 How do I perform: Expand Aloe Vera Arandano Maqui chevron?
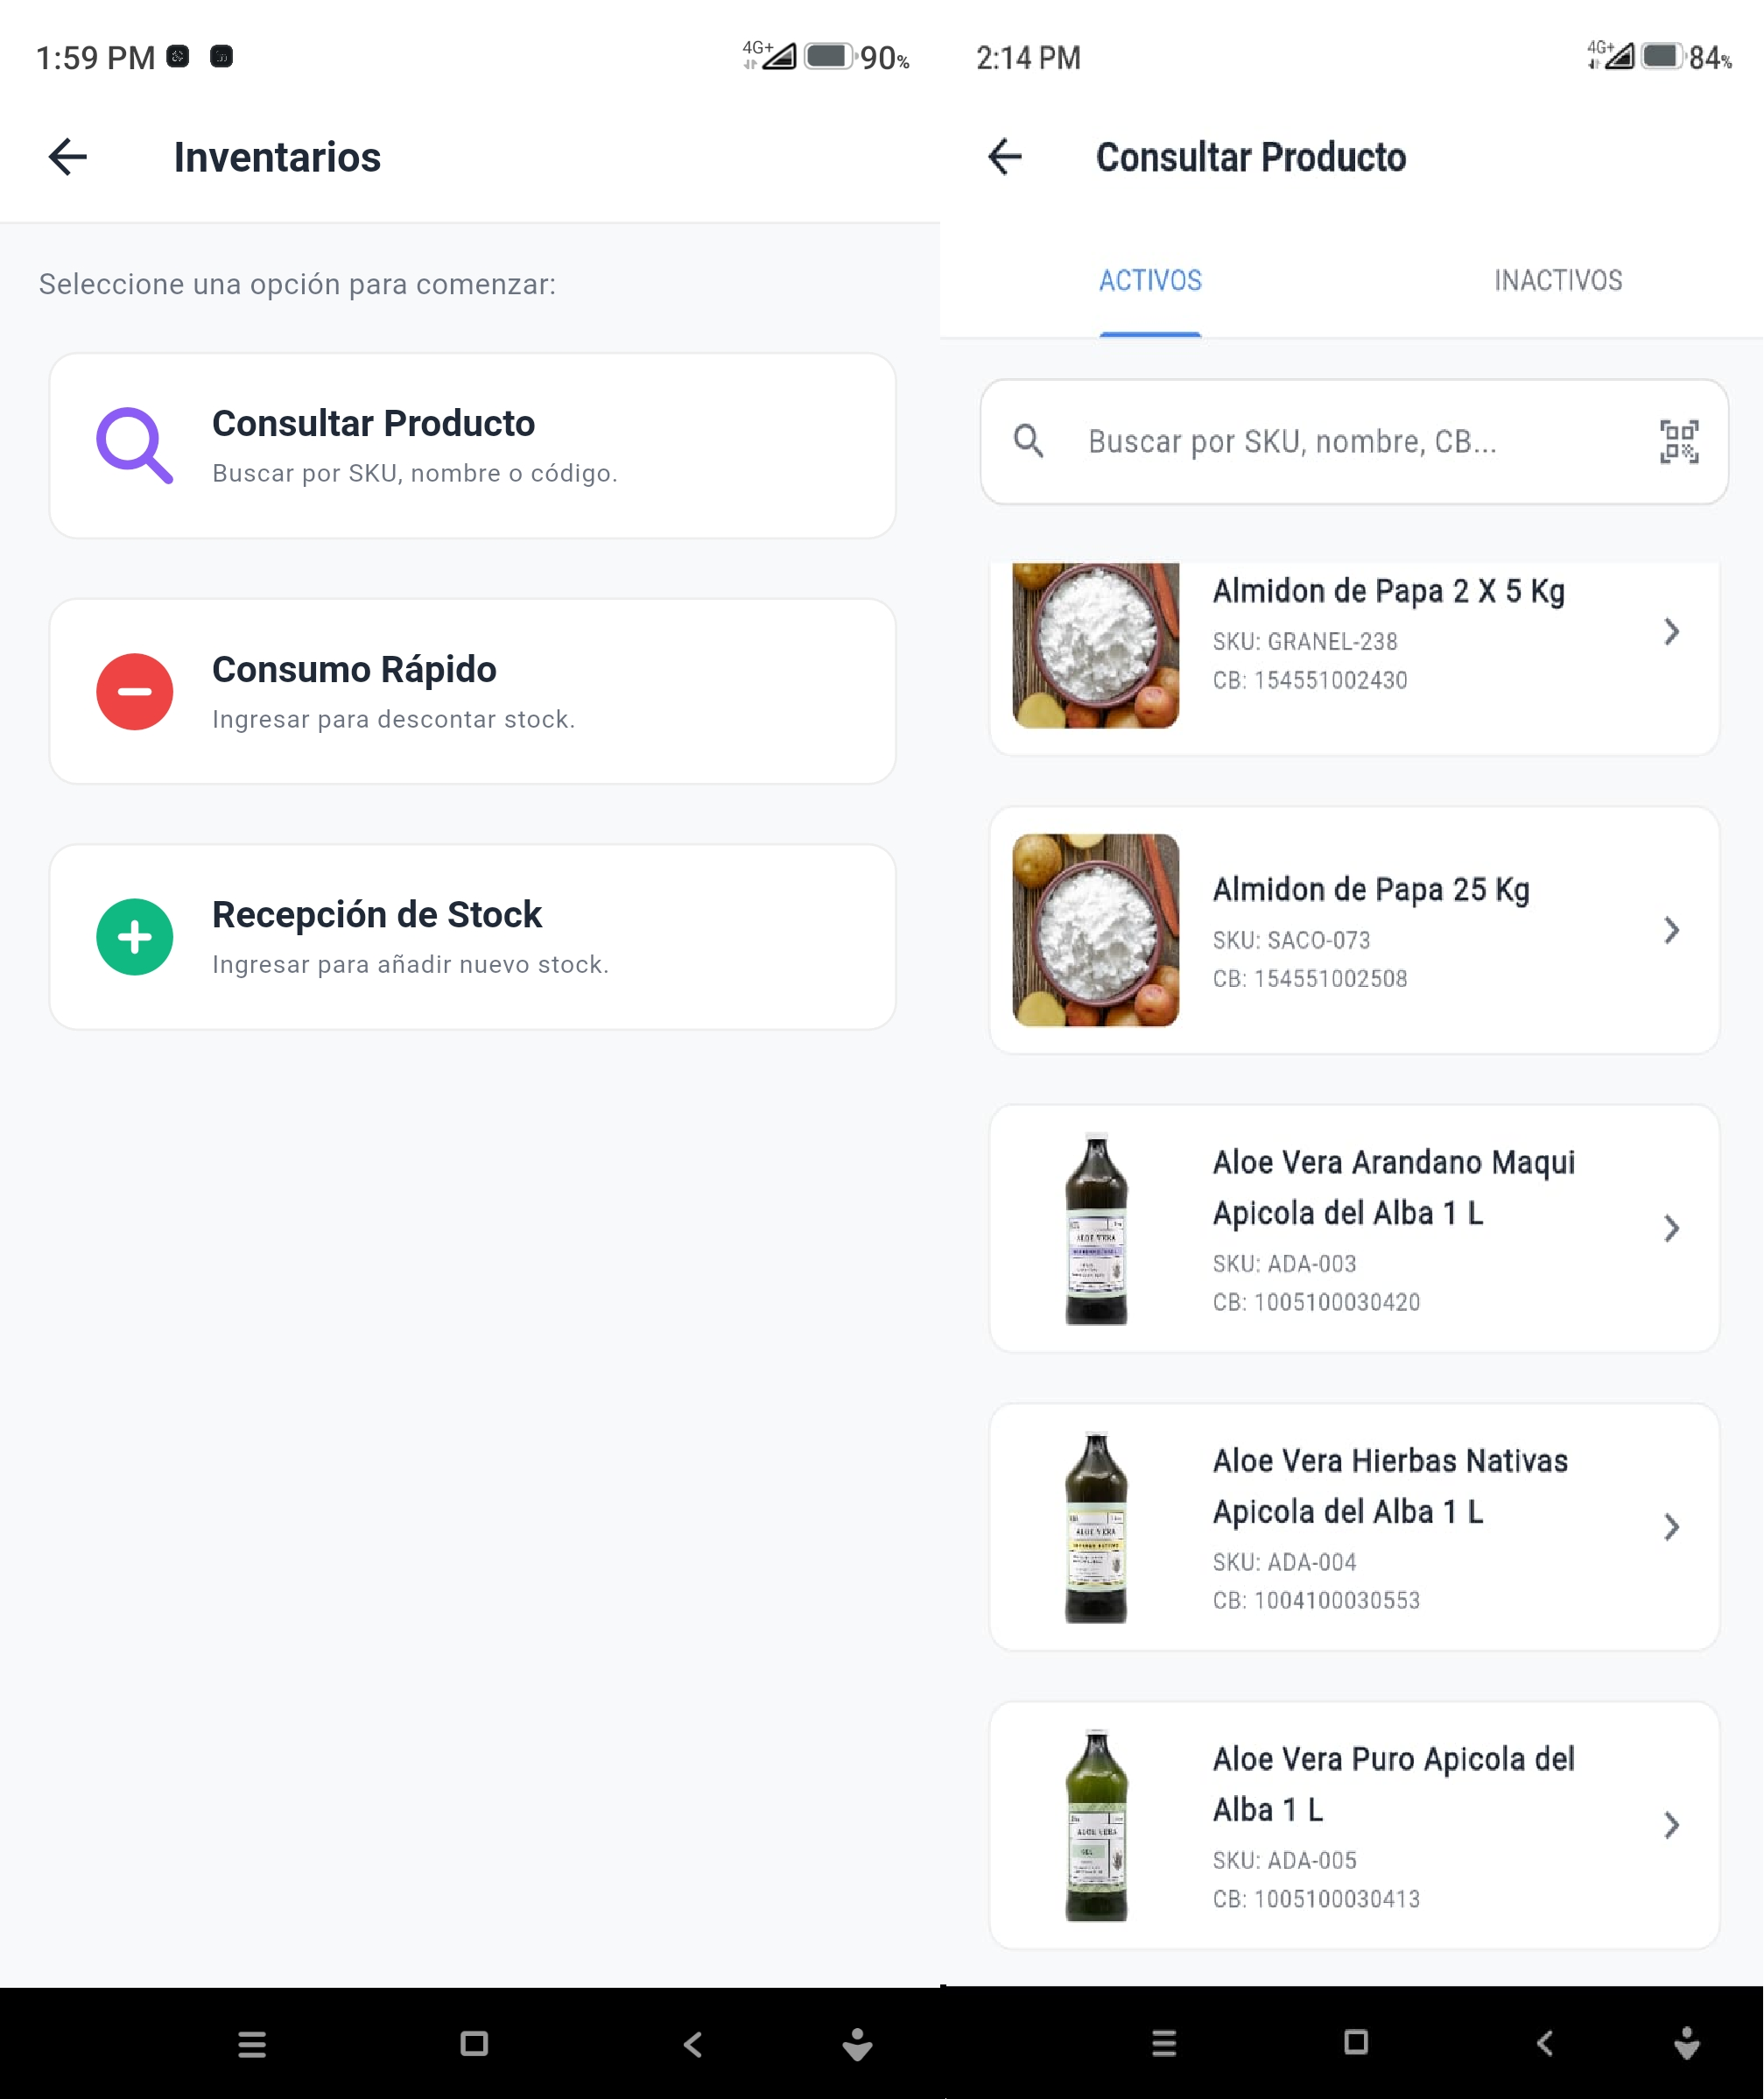coord(1671,1228)
